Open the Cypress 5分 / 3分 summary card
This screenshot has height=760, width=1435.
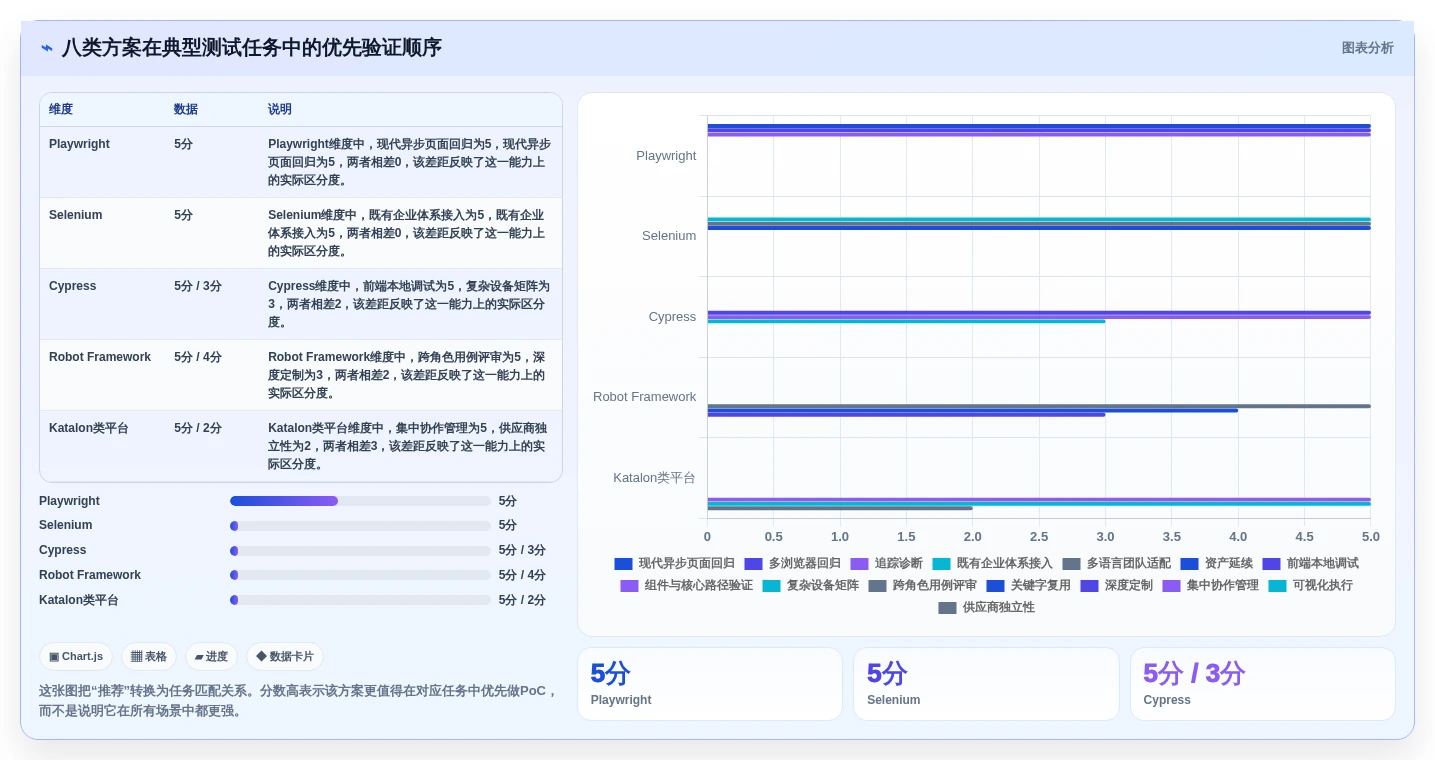pos(1263,684)
